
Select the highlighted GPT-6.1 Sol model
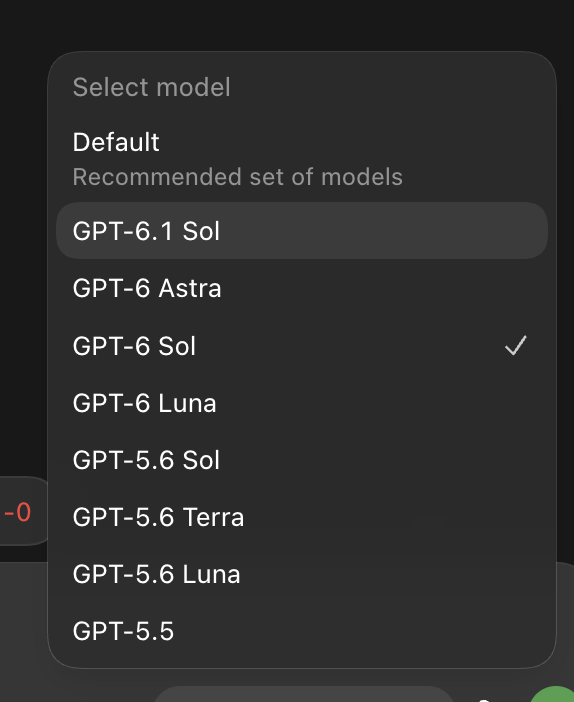click(302, 231)
